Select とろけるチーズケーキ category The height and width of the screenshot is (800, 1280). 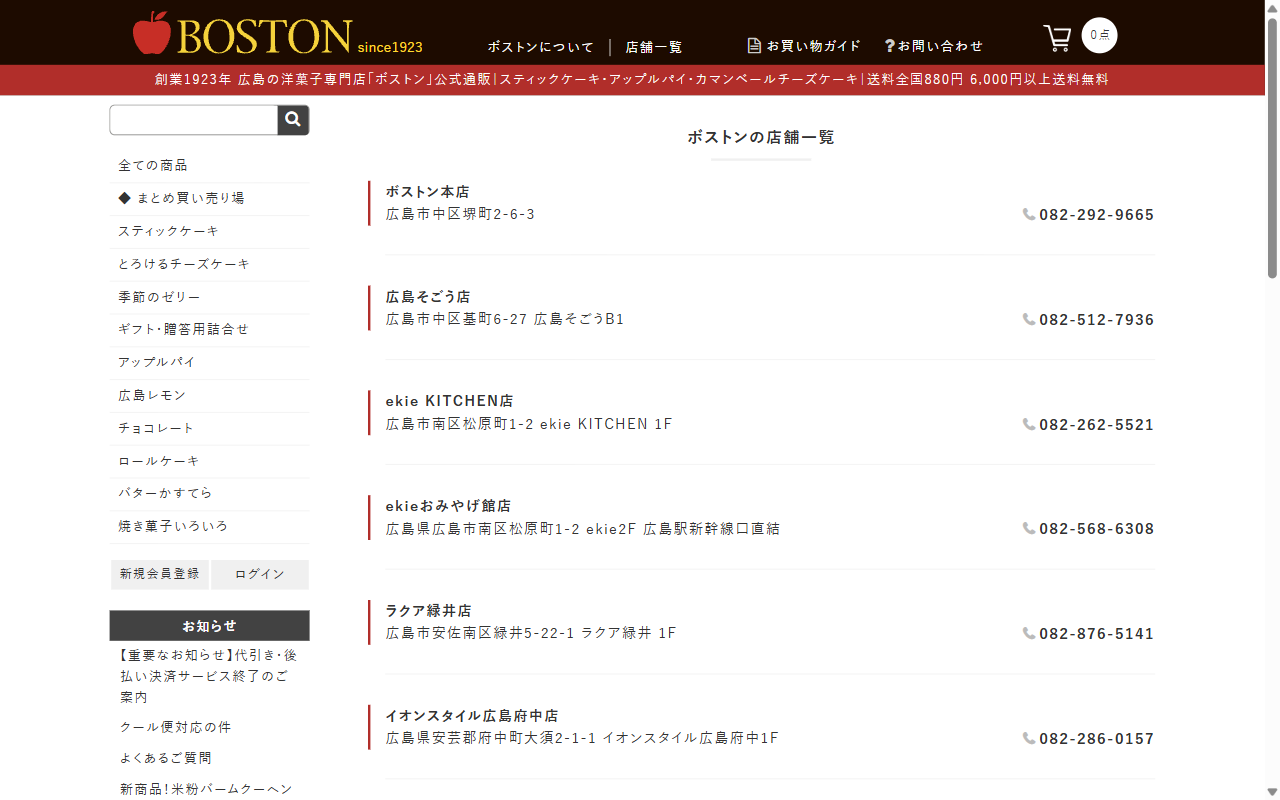pos(209,264)
